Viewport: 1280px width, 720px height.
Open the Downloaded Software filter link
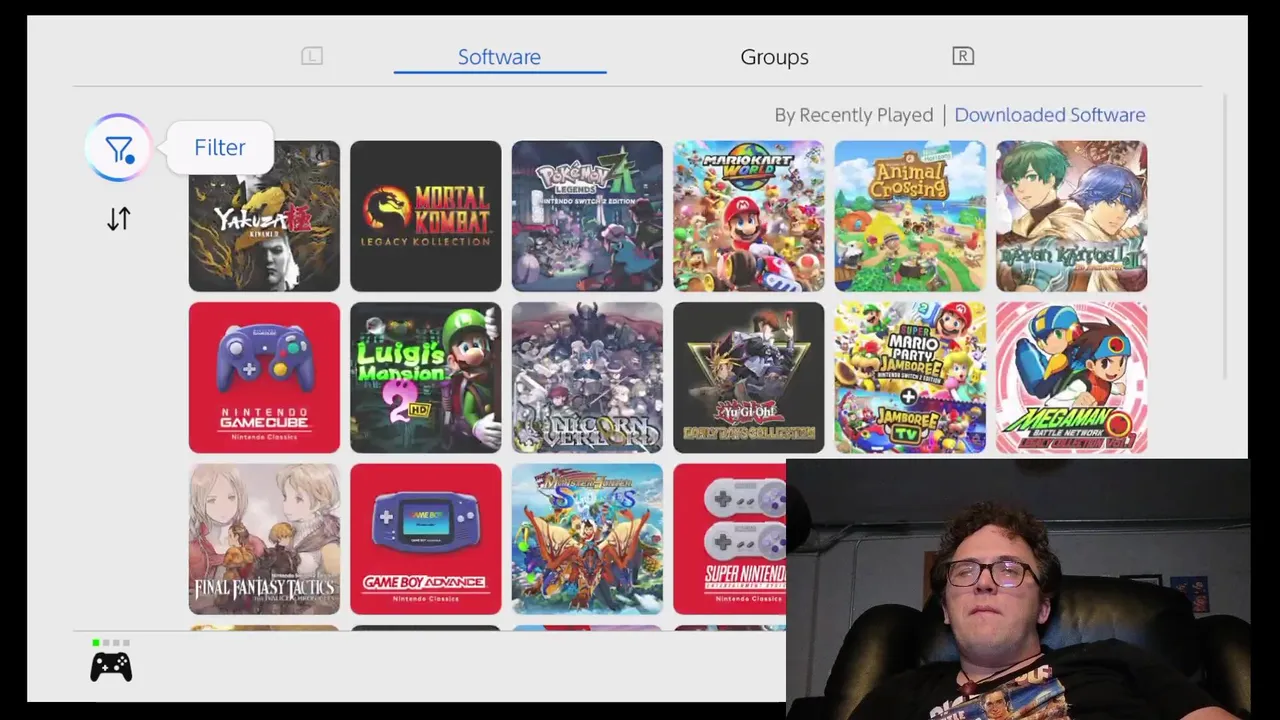click(x=1050, y=115)
